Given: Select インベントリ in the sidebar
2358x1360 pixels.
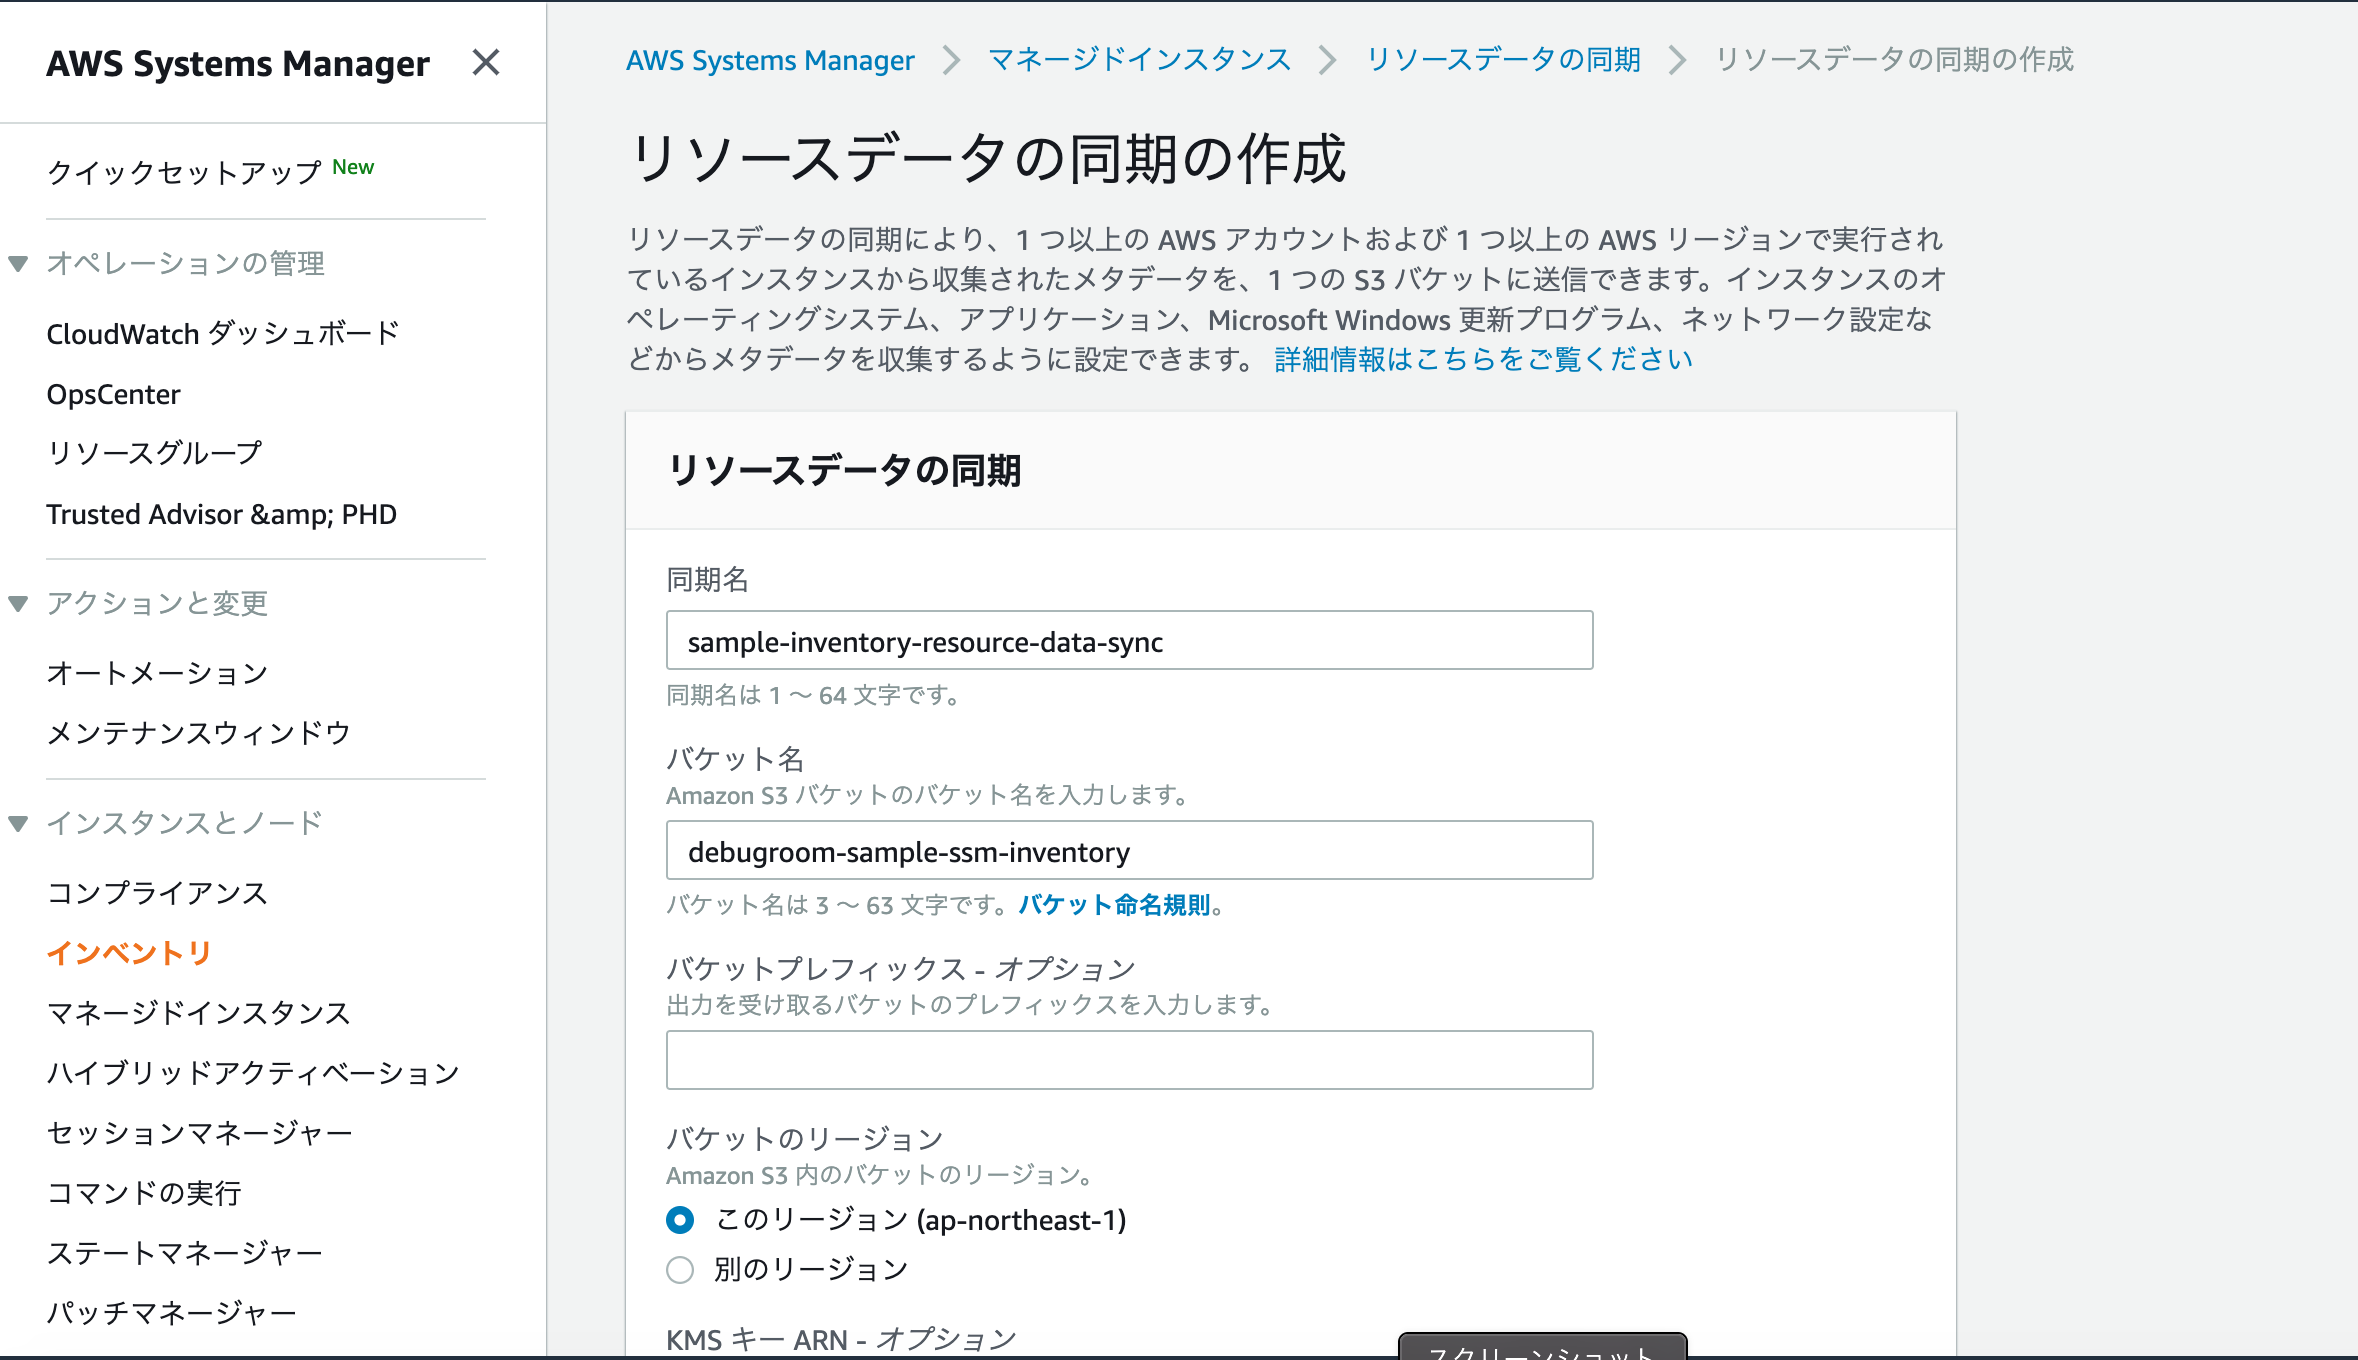Looking at the screenshot, I should 129,953.
